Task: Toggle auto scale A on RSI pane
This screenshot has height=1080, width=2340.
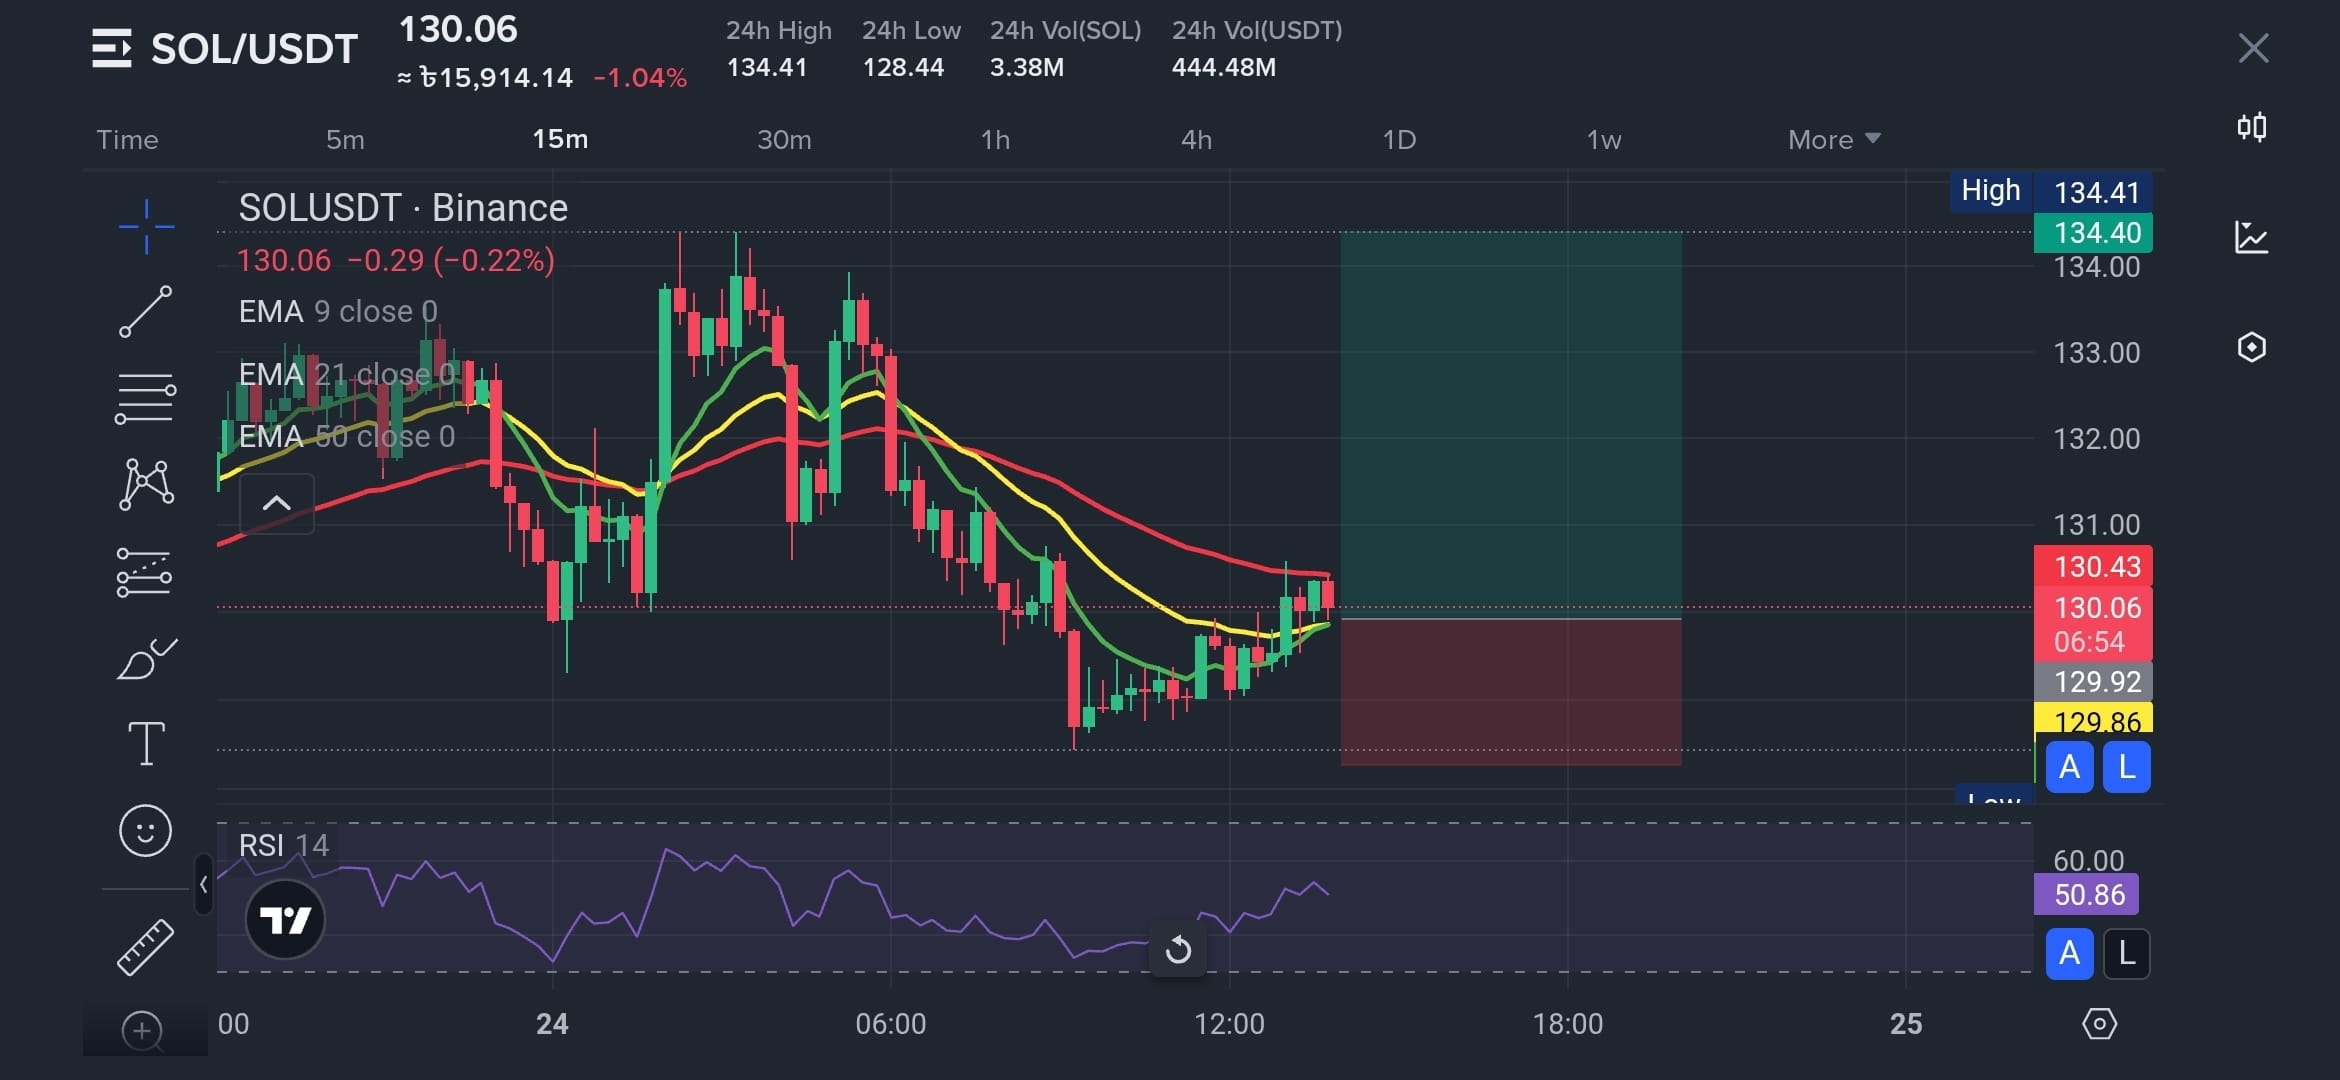Action: point(2069,953)
